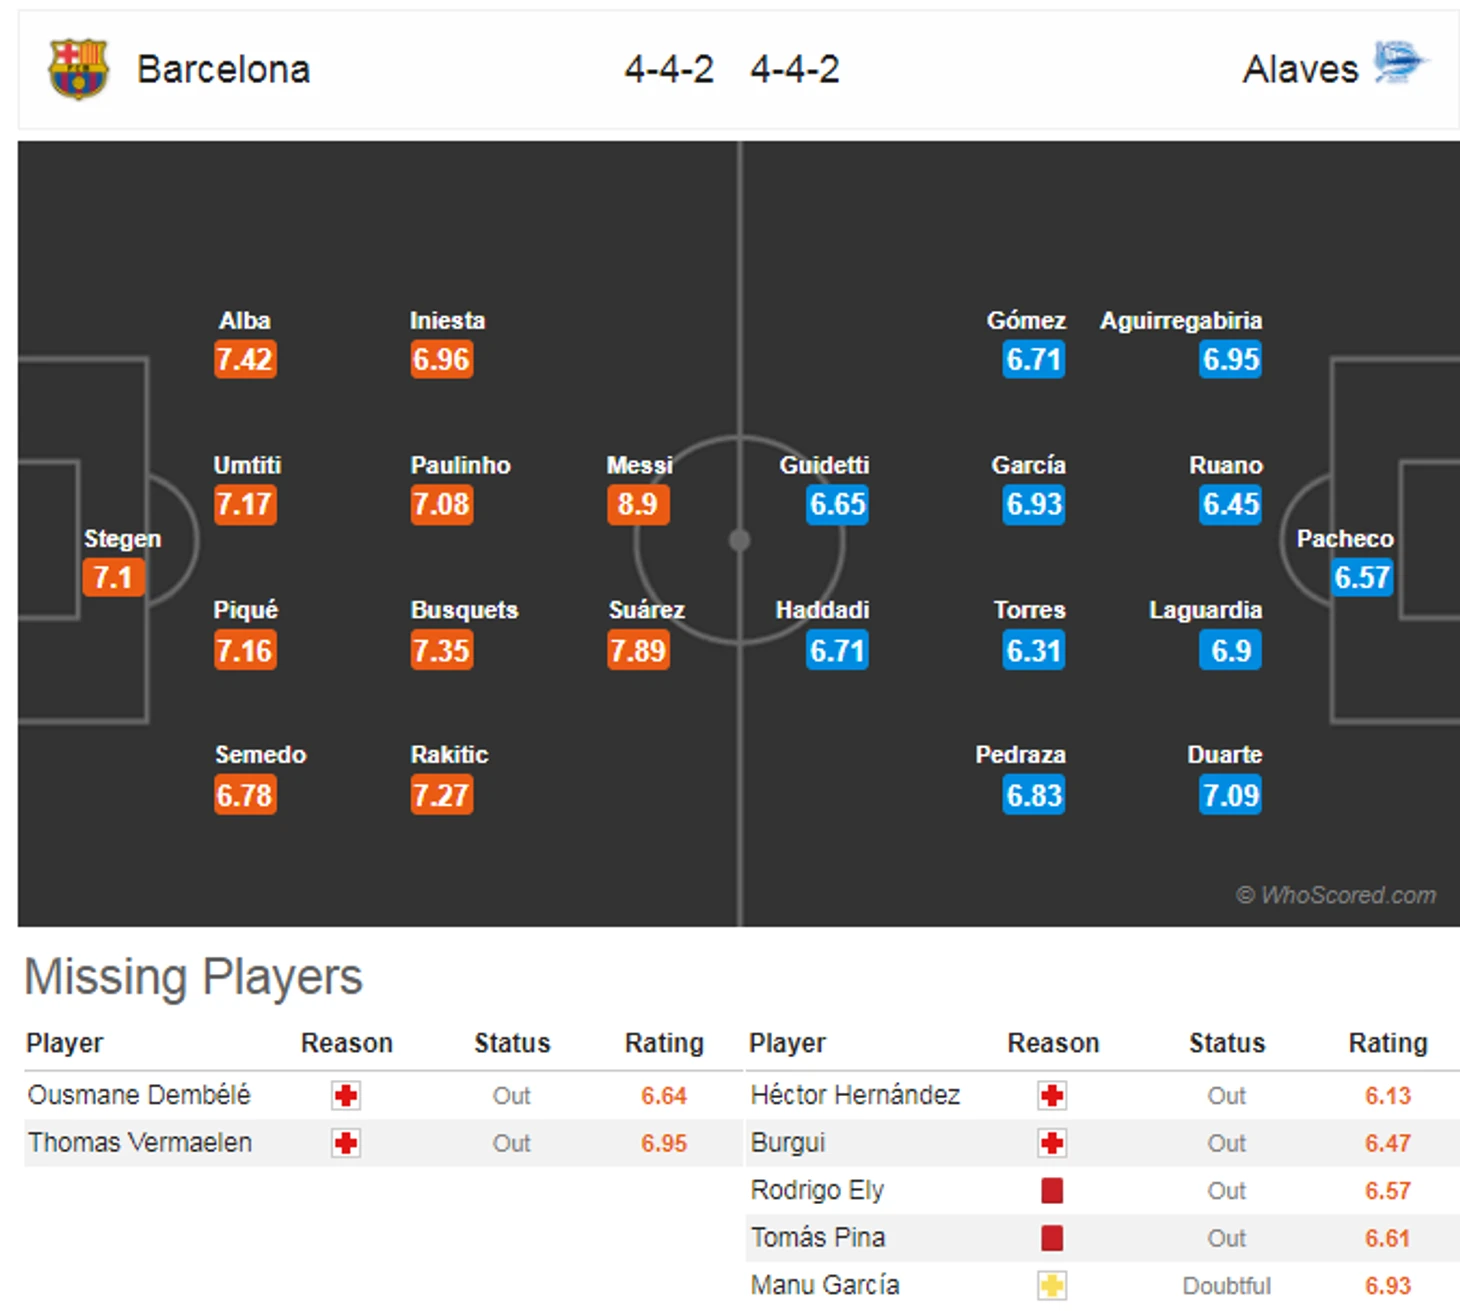Screen dimensions: 1460x1311
Task: Click Thomas Vermaelen's injury cross icon
Action: (346, 1143)
